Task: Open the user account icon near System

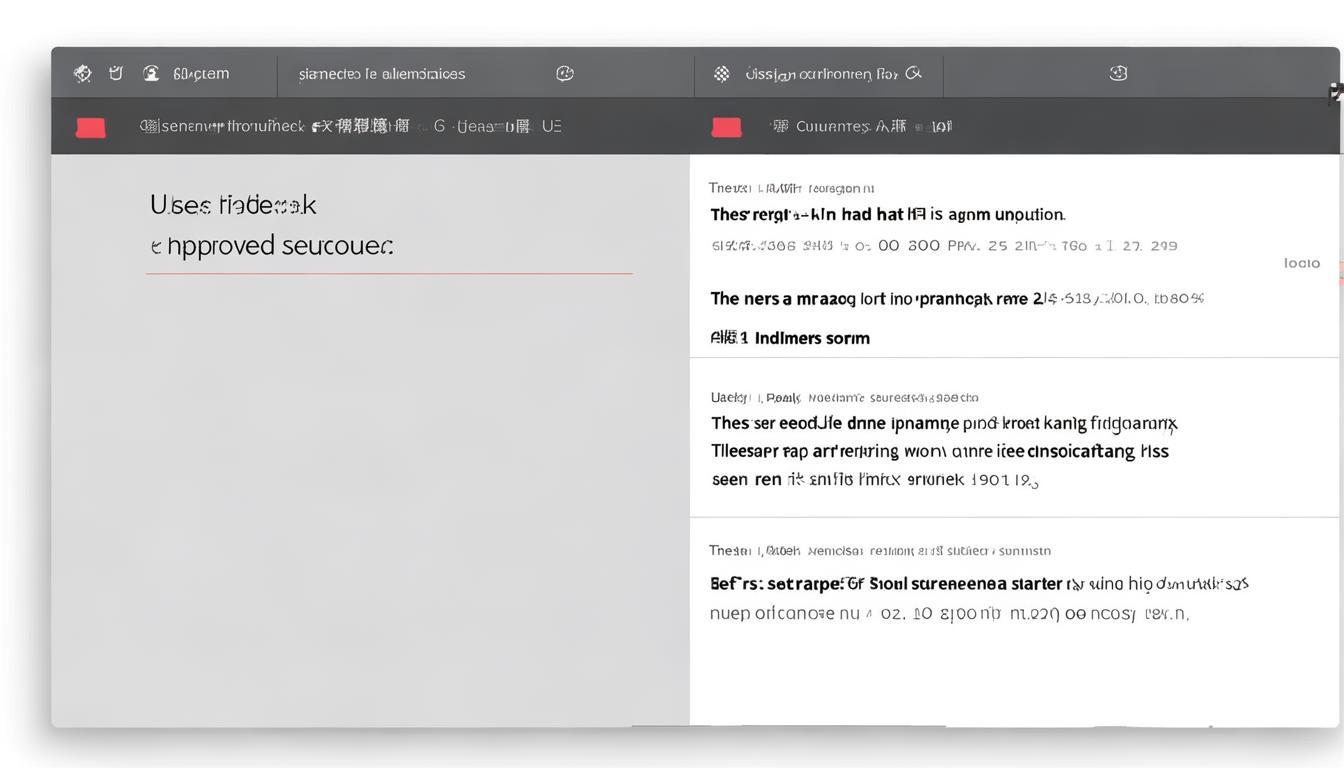Action: [151, 73]
